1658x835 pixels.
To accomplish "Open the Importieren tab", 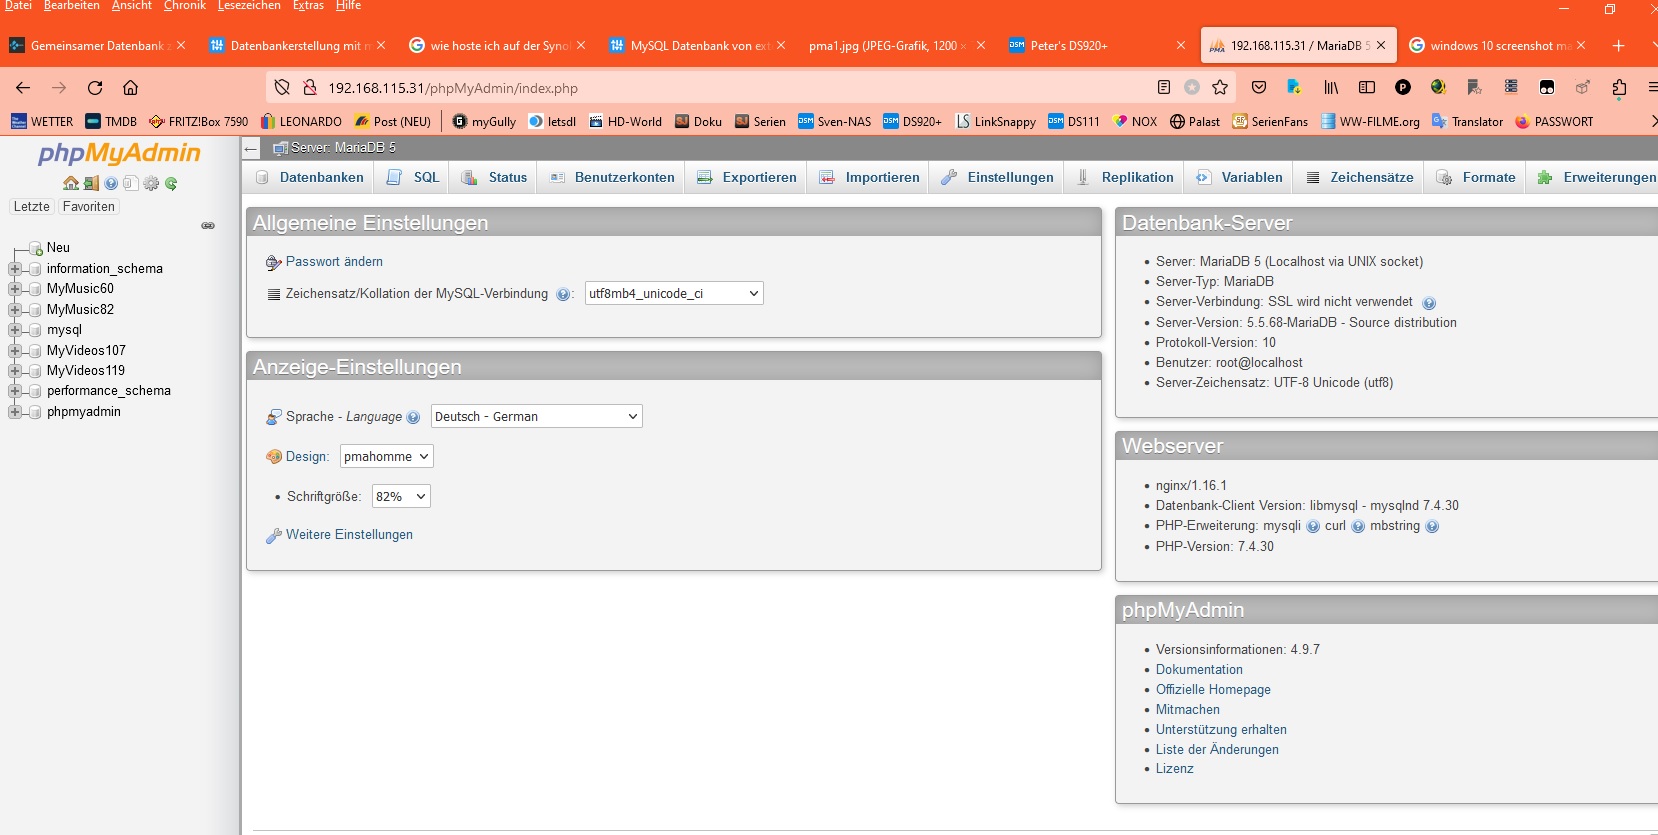I will click(868, 177).
